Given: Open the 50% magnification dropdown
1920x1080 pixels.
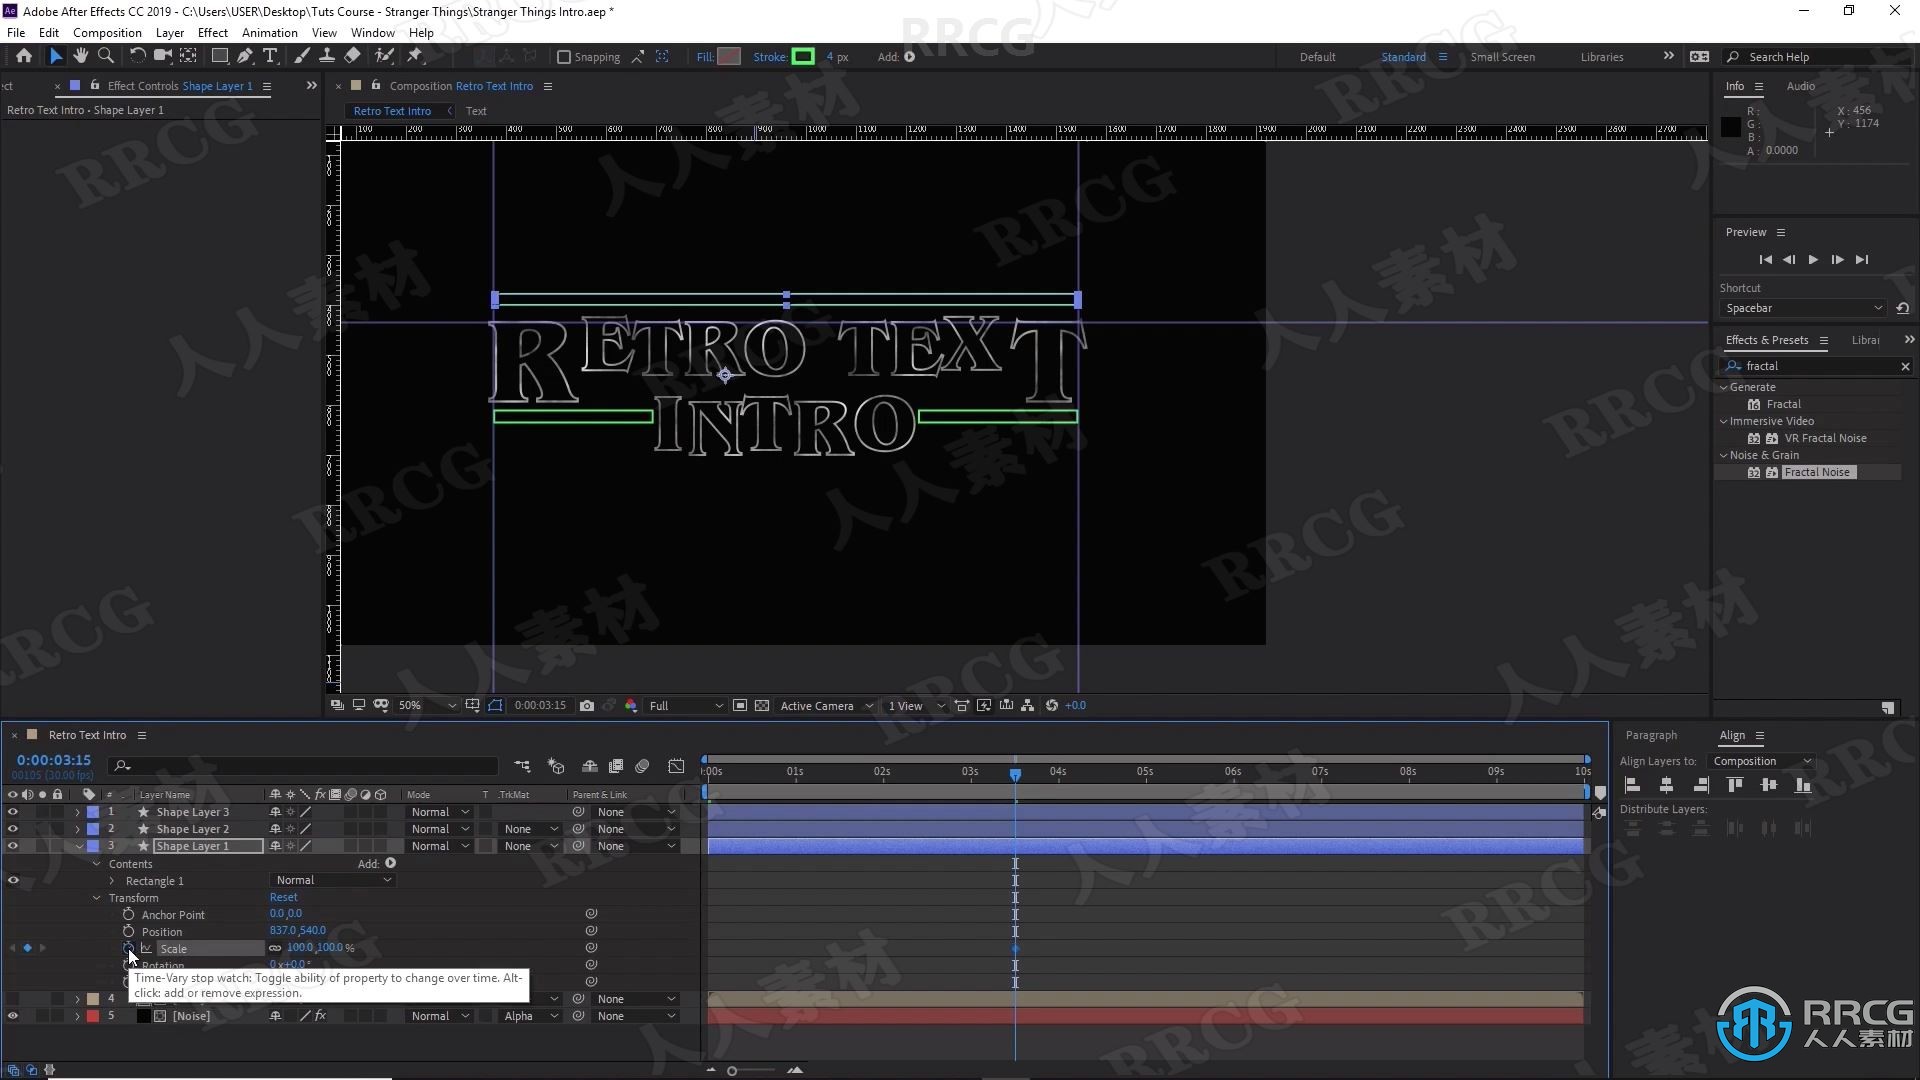Looking at the screenshot, I should [427, 706].
